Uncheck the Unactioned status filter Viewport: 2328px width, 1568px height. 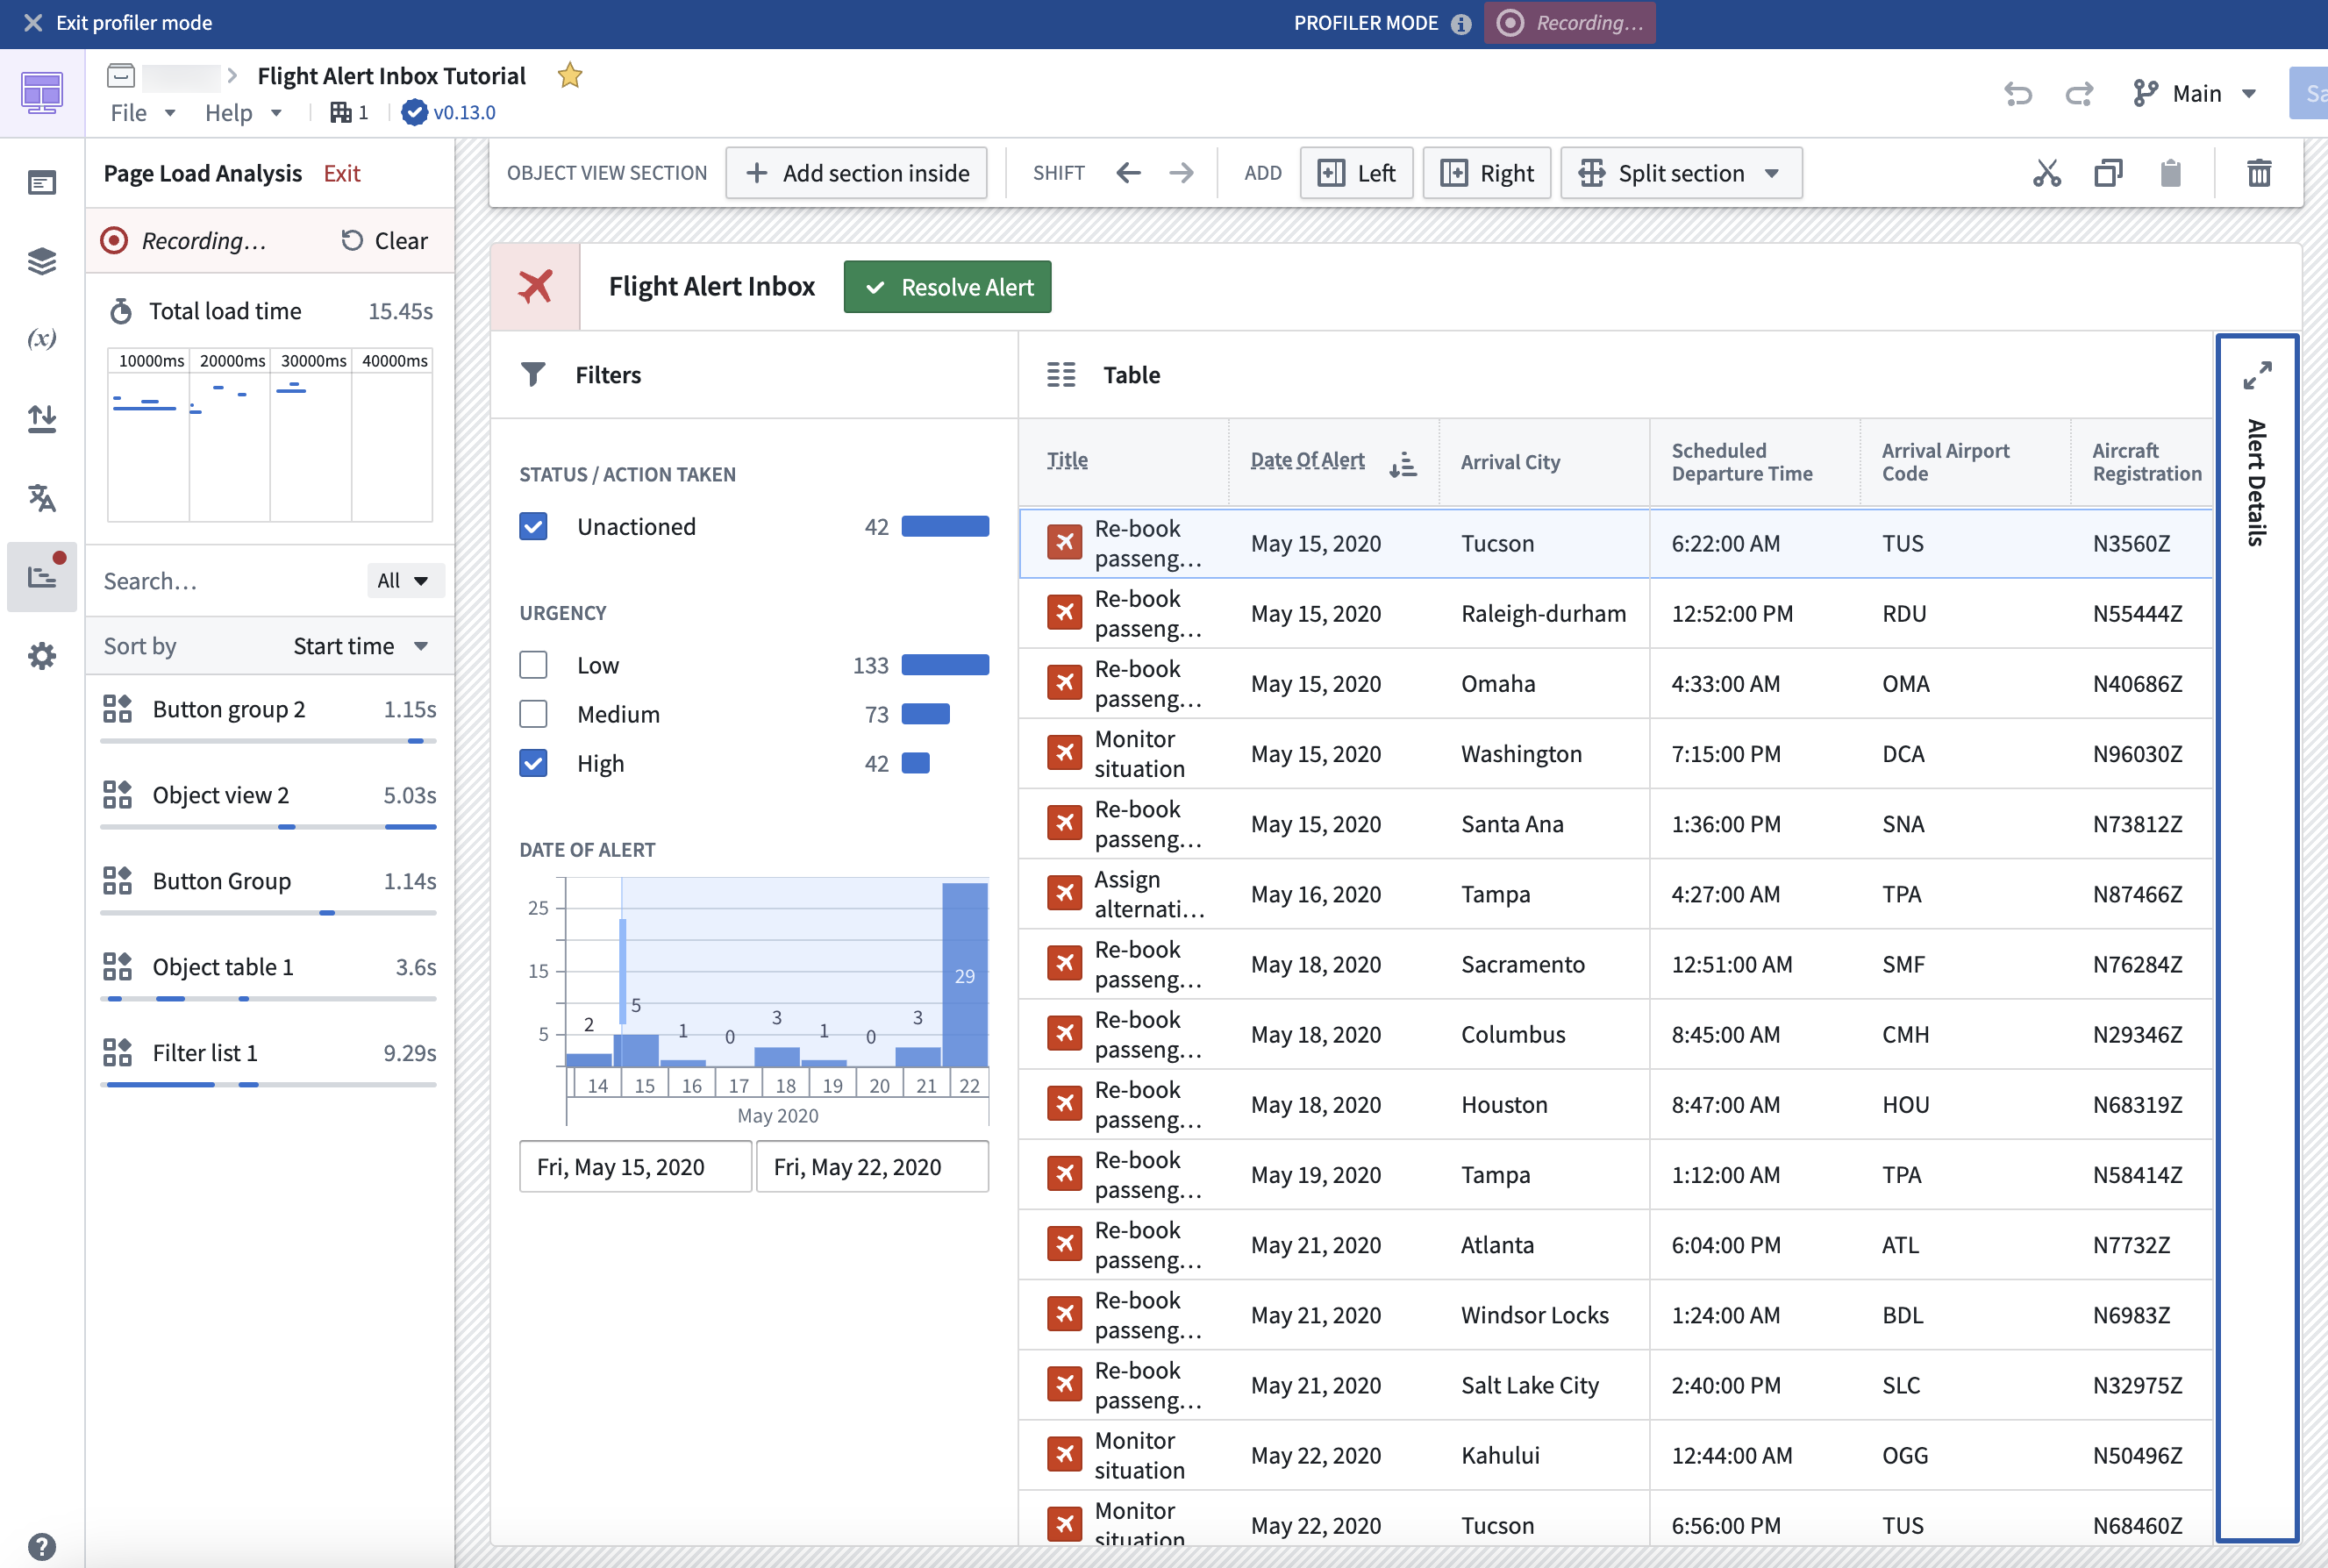(x=533, y=527)
